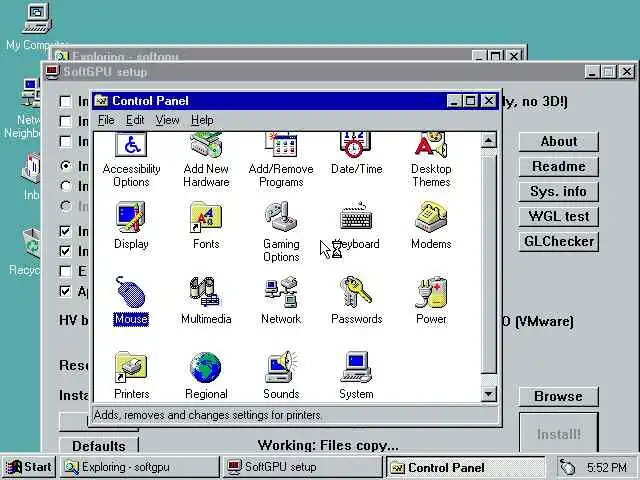Open the File menu in Control Panel
The image size is (640, 480).
pos(106,120)
